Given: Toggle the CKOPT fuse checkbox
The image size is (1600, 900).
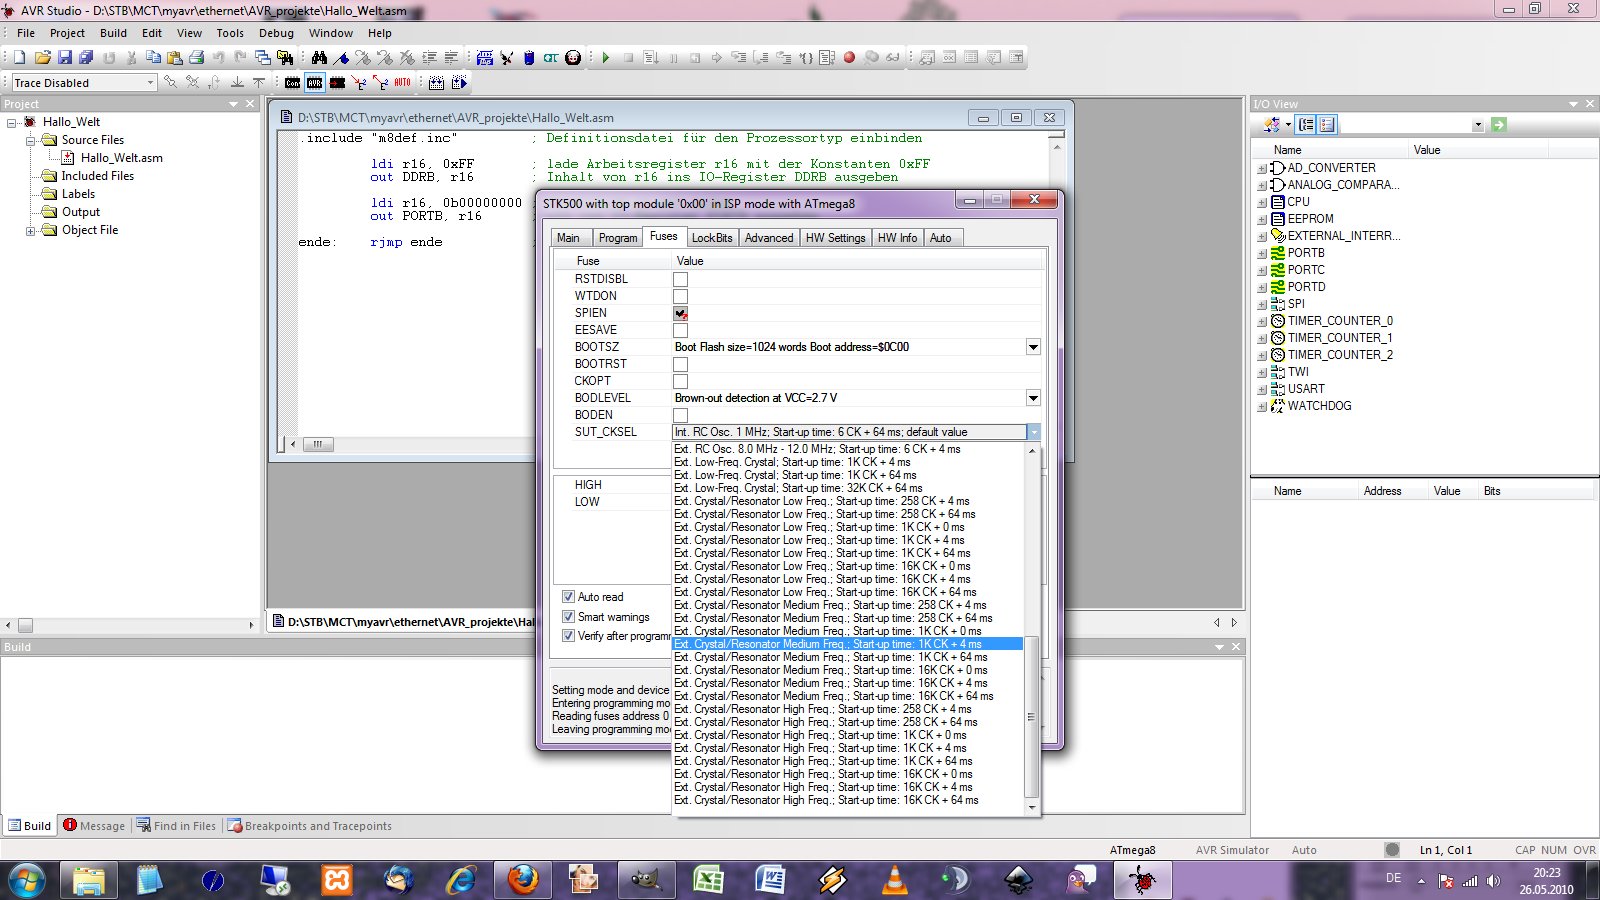Looking at the screenshot, I should (680, 381).
